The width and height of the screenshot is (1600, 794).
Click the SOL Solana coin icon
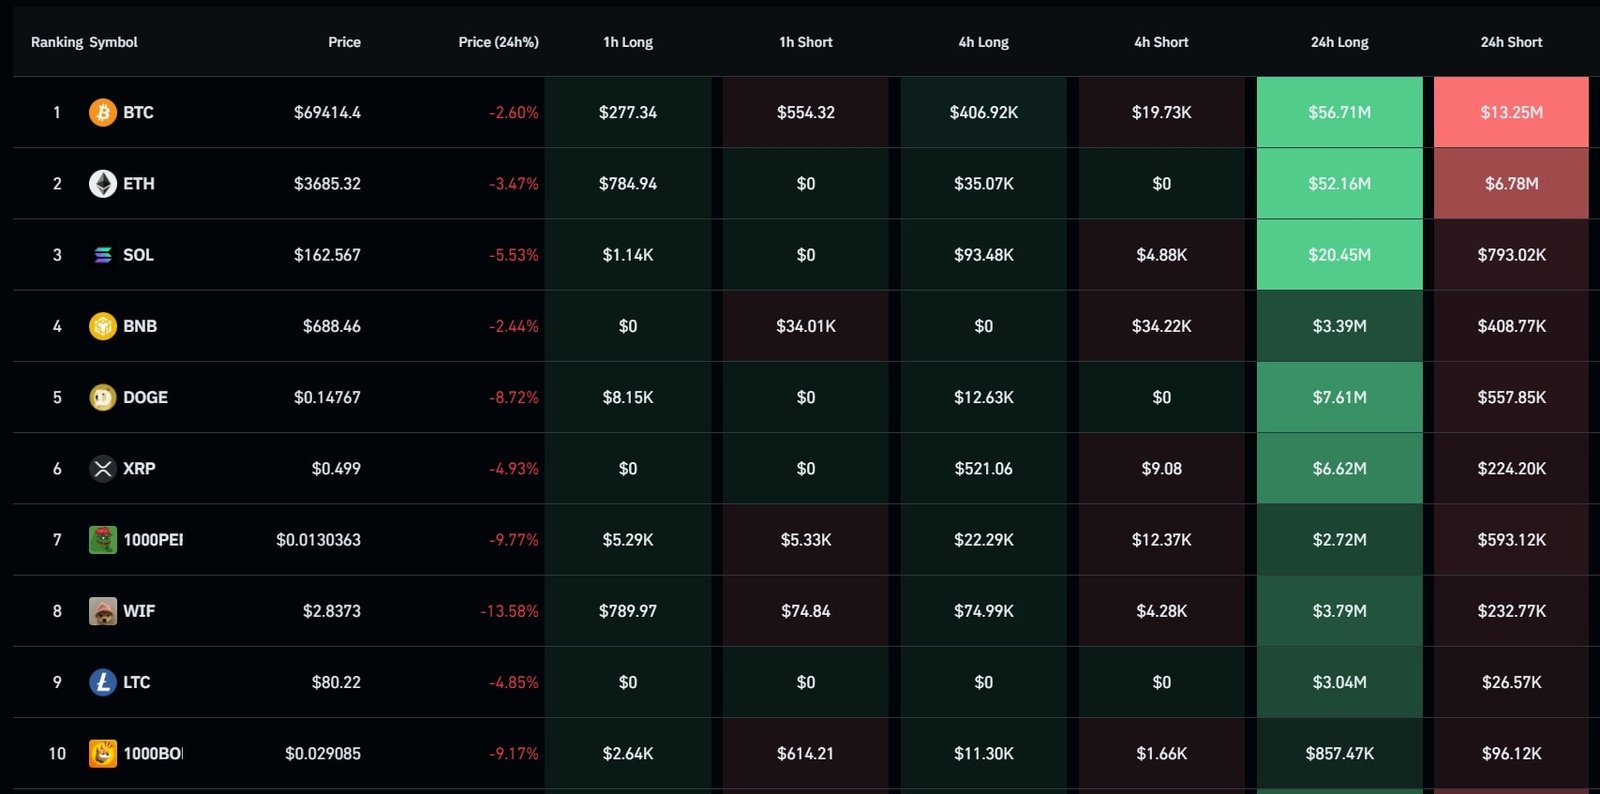click(x=103, y=255)
